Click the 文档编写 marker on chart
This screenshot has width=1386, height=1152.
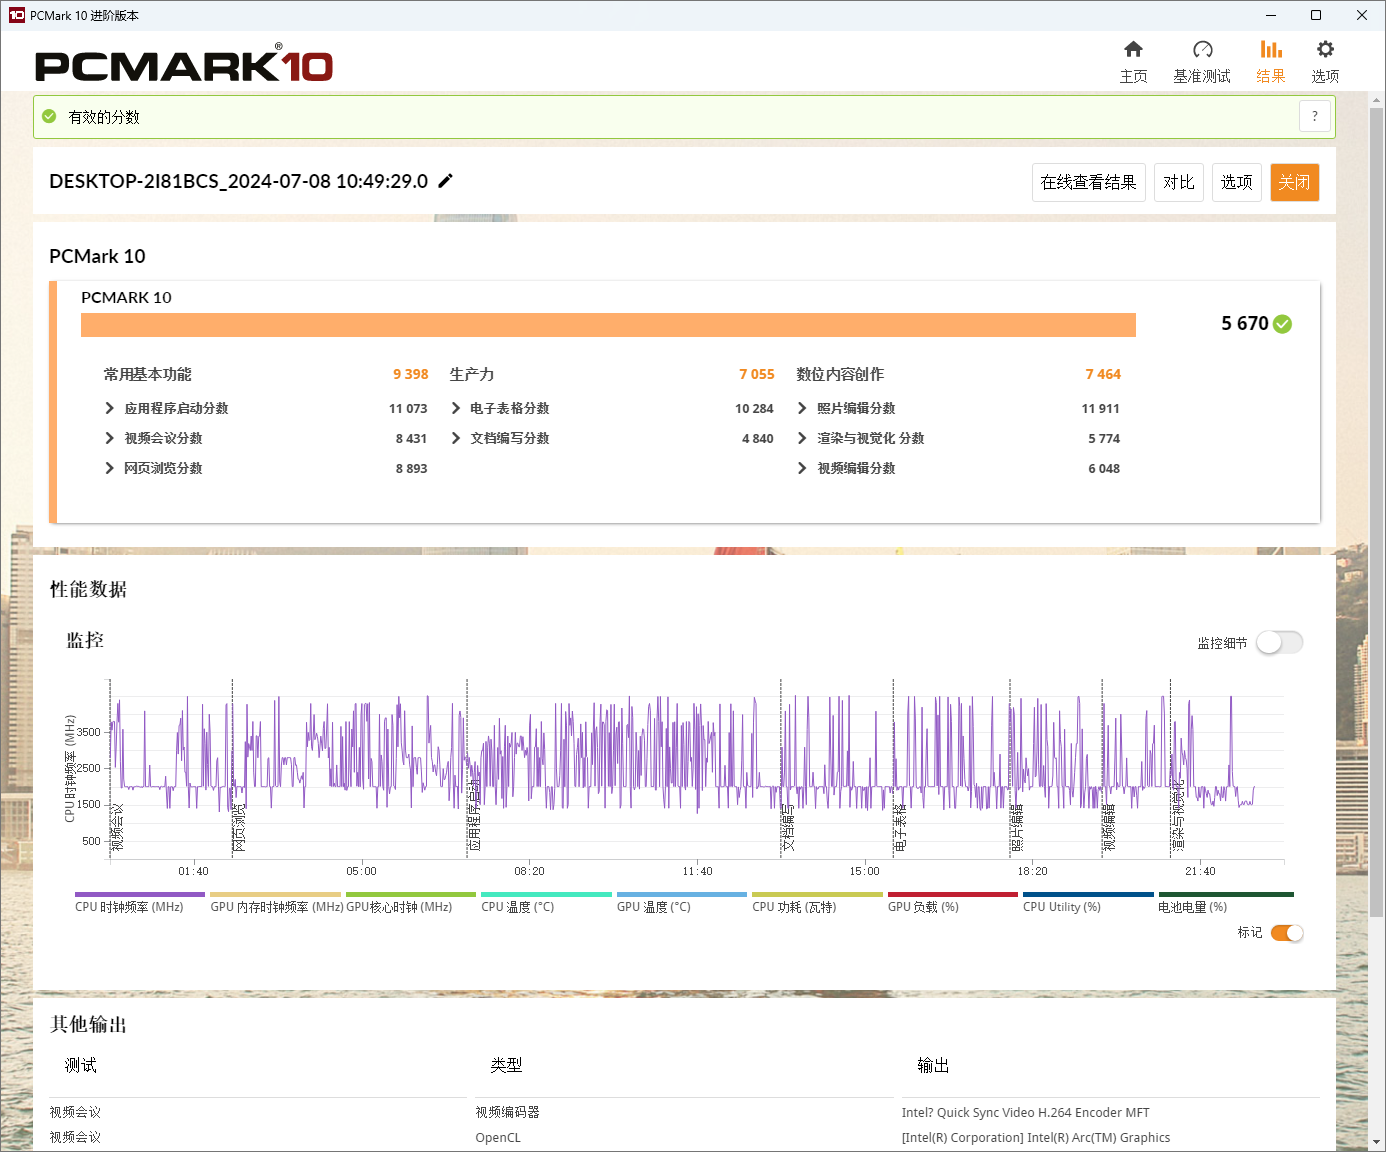788,827
